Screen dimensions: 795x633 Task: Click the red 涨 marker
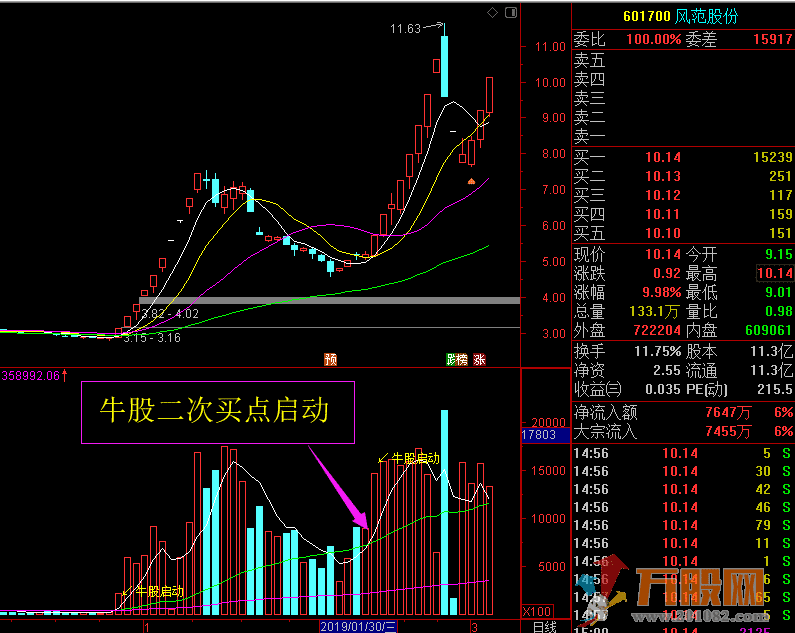(x=479, y=360)
